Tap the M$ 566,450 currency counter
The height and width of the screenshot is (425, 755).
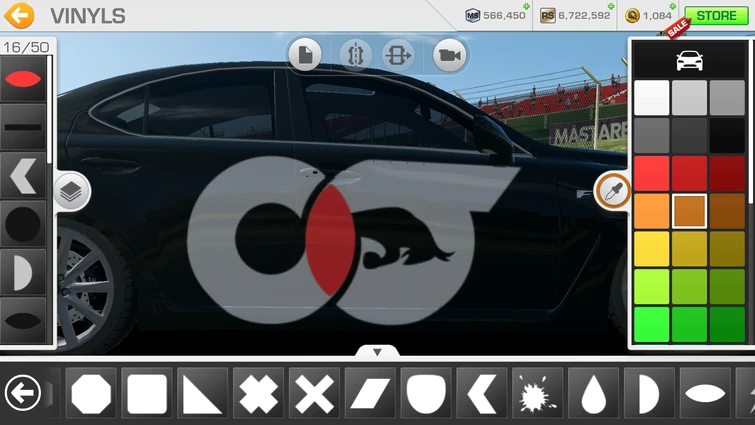coord(495,15)
